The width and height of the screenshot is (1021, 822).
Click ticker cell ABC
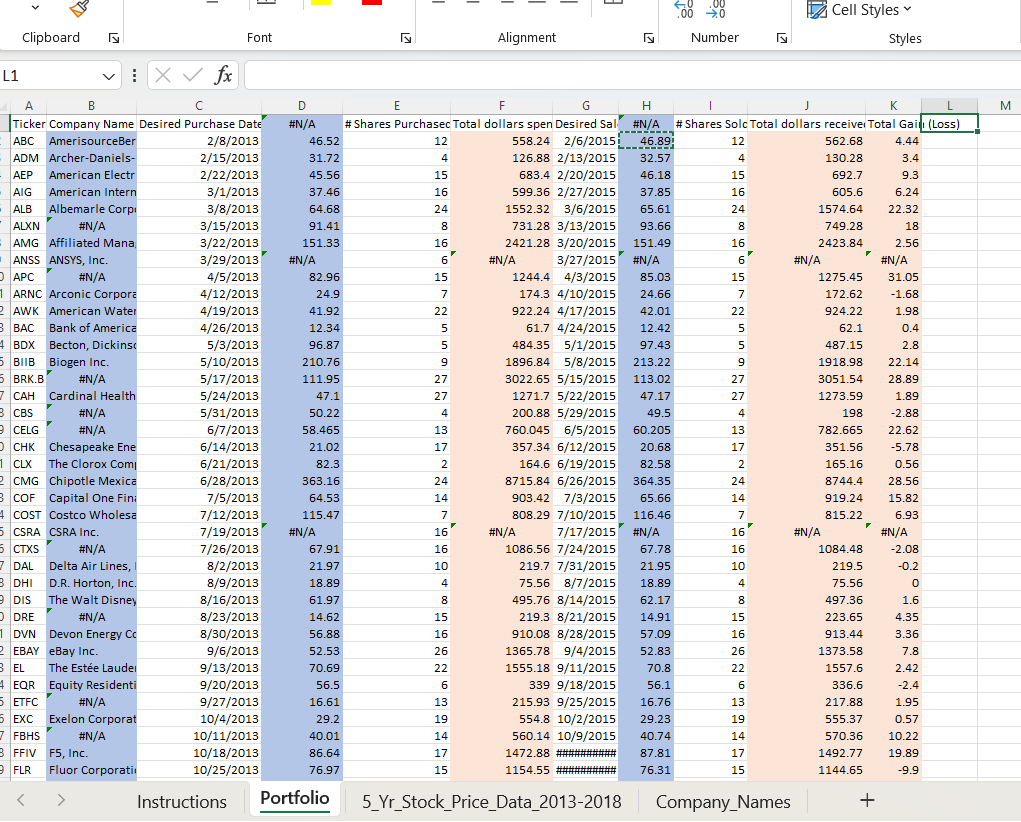point(29,141)
